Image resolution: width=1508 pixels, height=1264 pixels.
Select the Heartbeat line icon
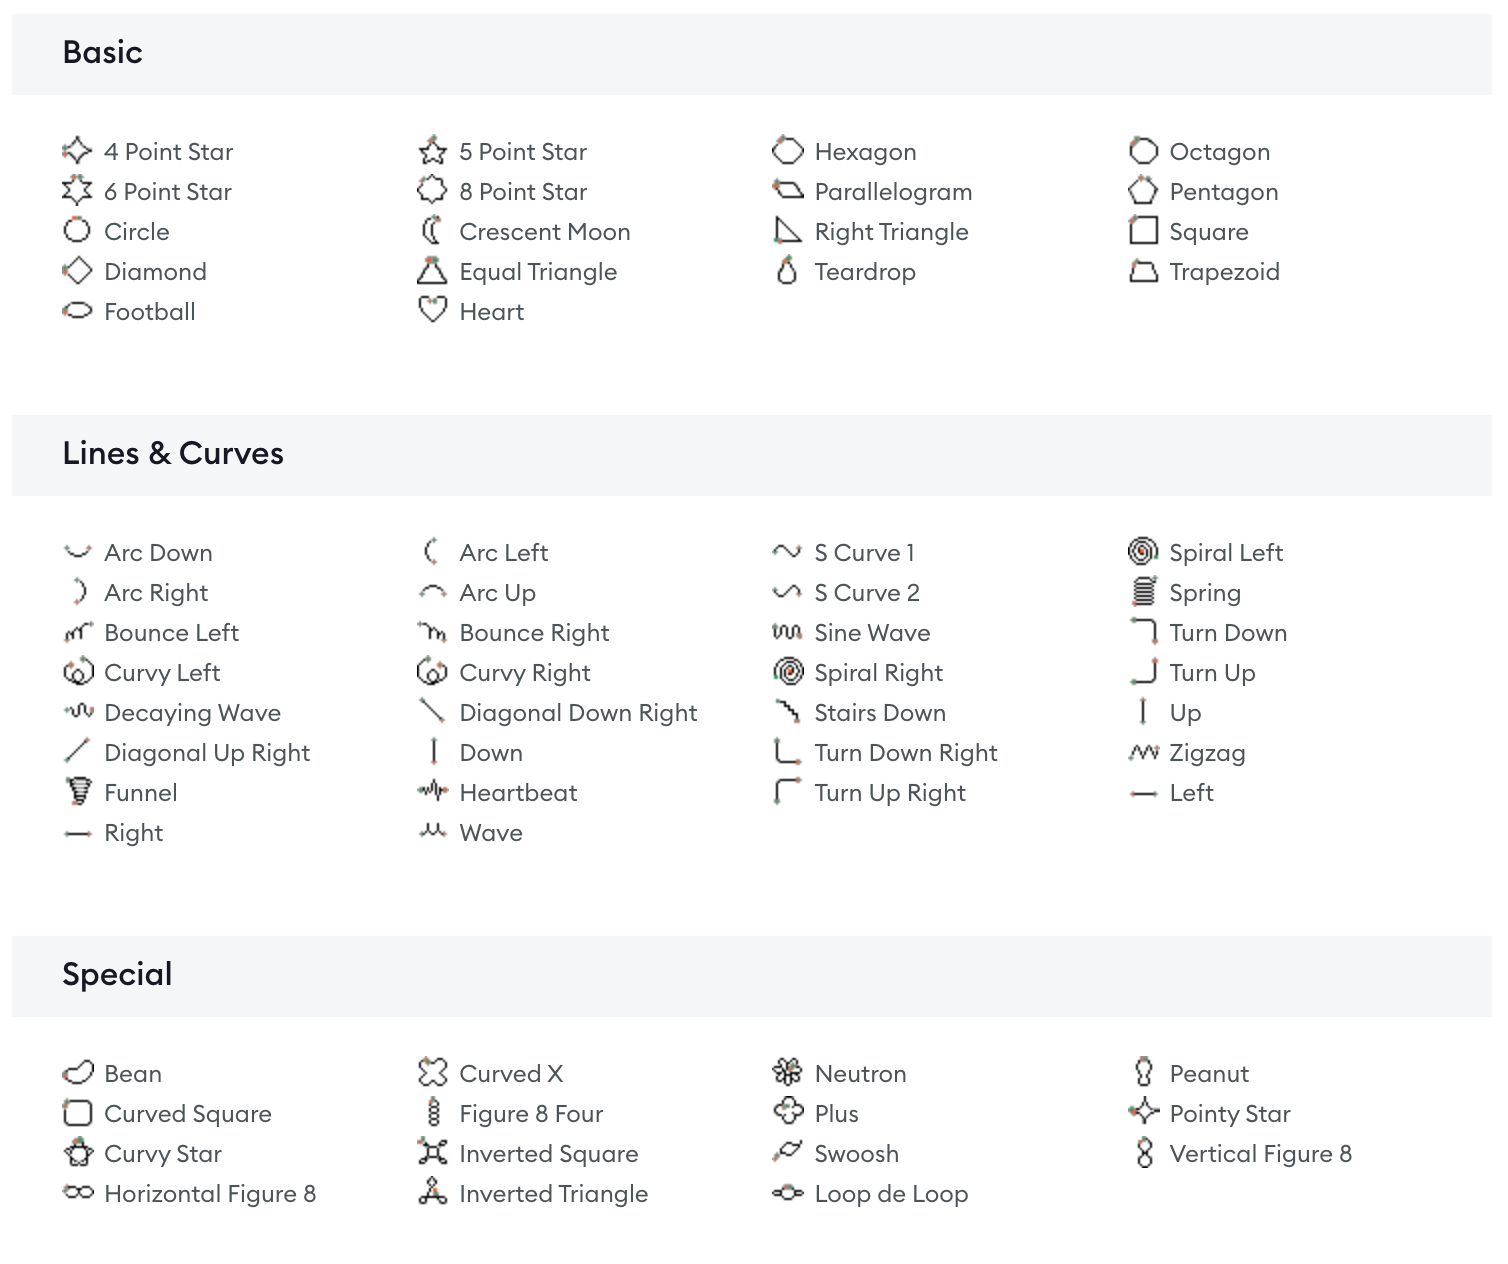(432, 792)
